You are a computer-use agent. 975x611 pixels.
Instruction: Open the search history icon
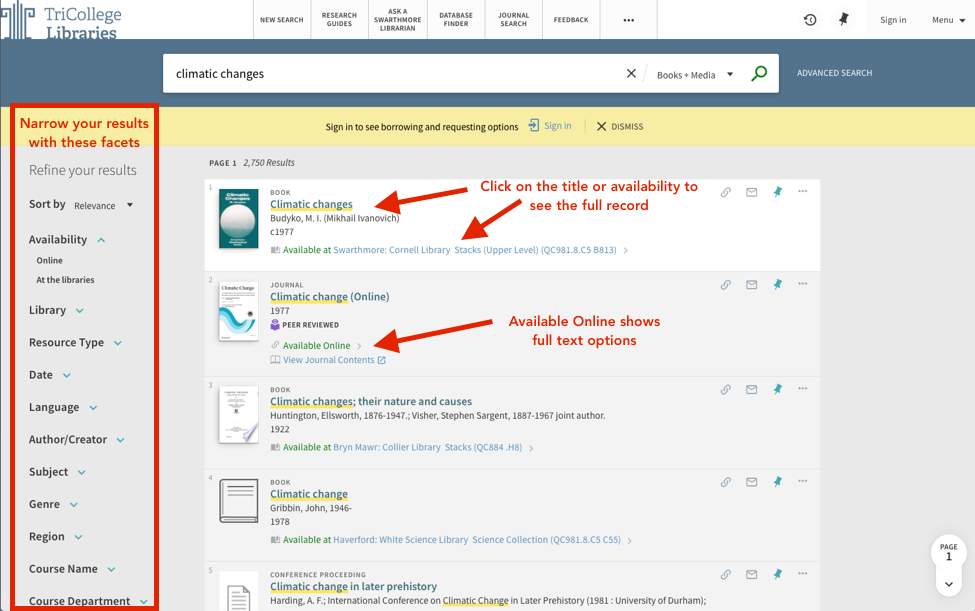click(810, 20)
